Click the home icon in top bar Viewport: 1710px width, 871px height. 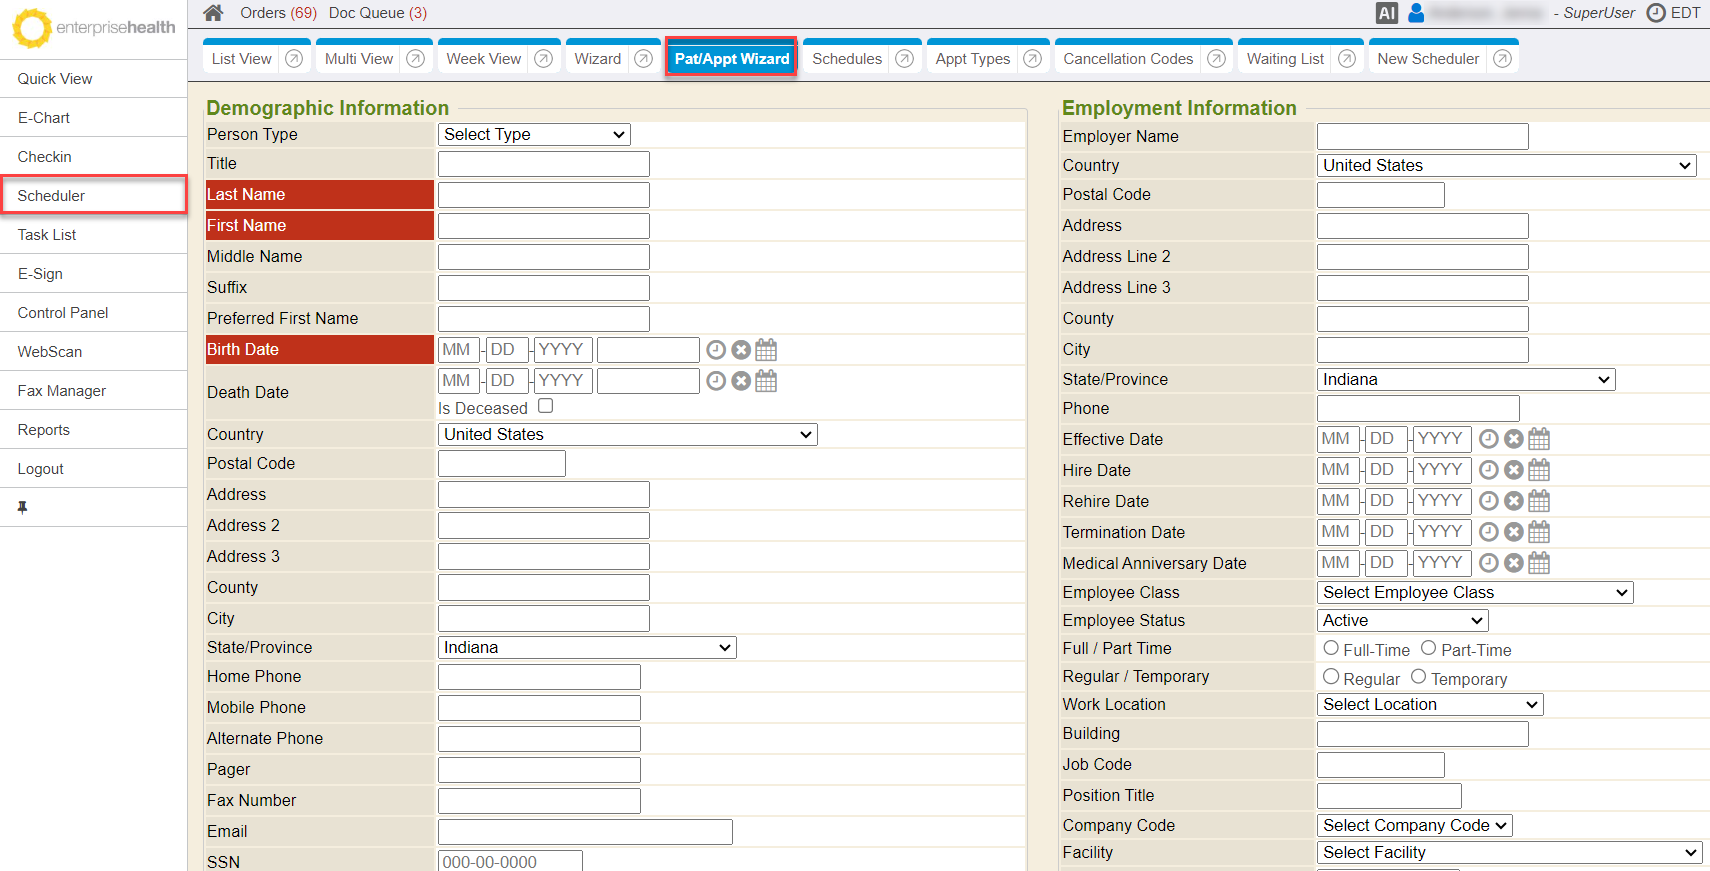click(x=213, y=13)
